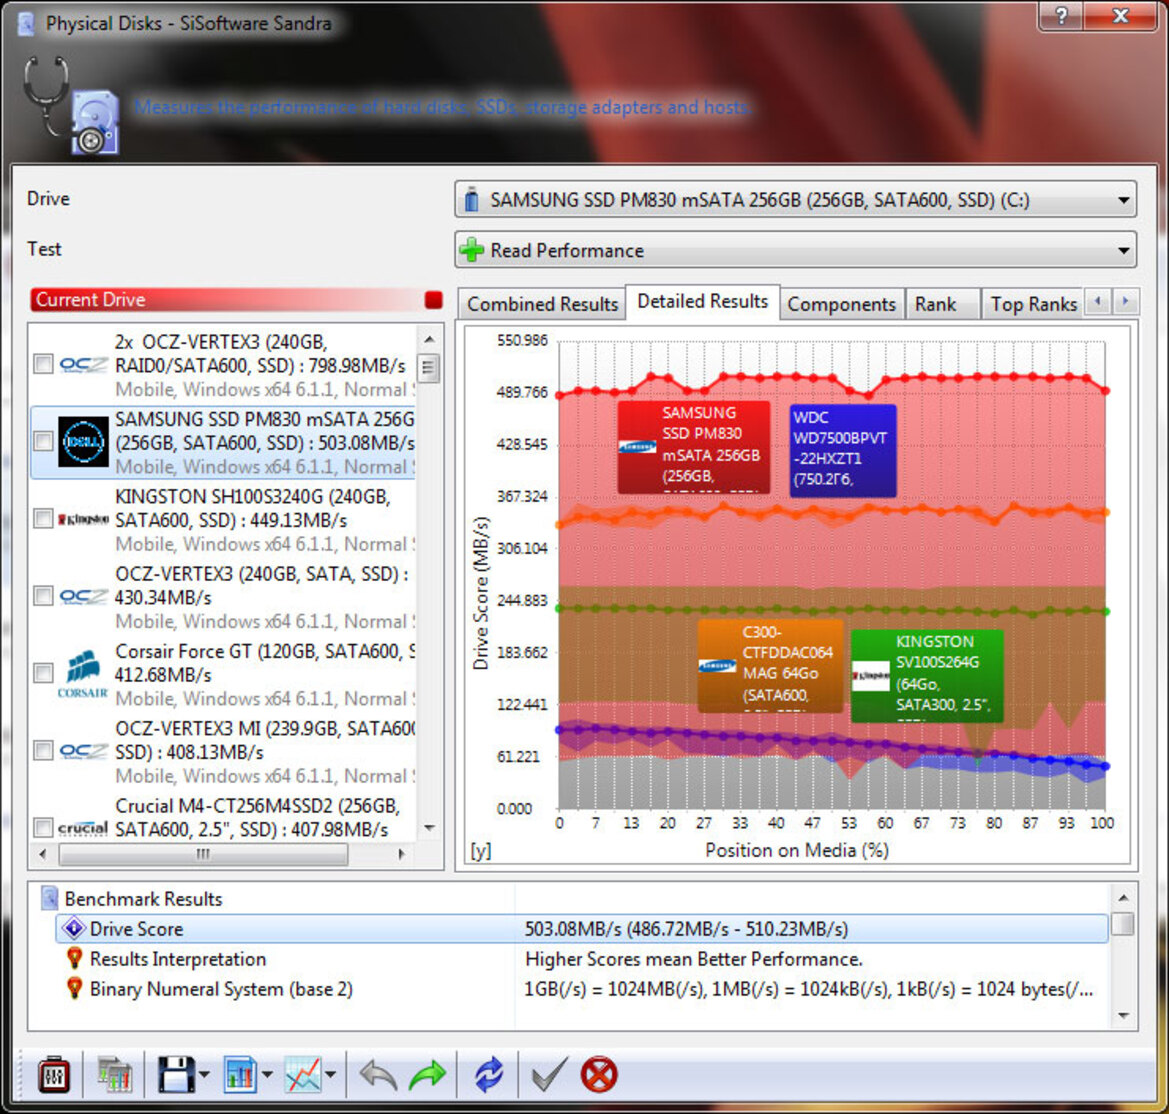
Task: Click the green forward arrow icon
Action: tap(427, 1075)
